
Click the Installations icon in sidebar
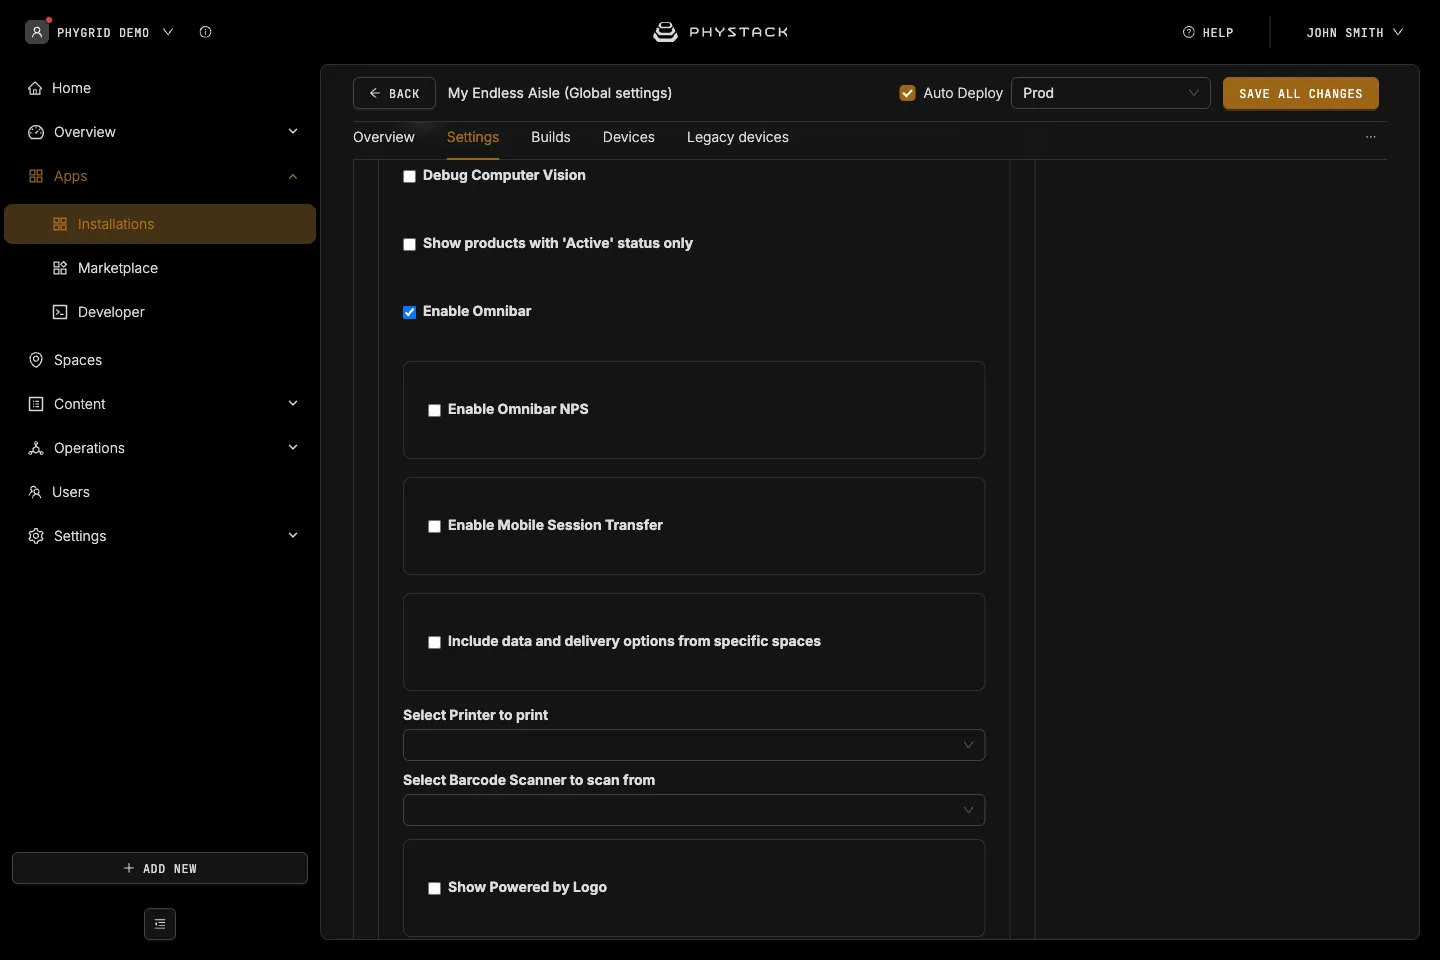tap(60, 224)
